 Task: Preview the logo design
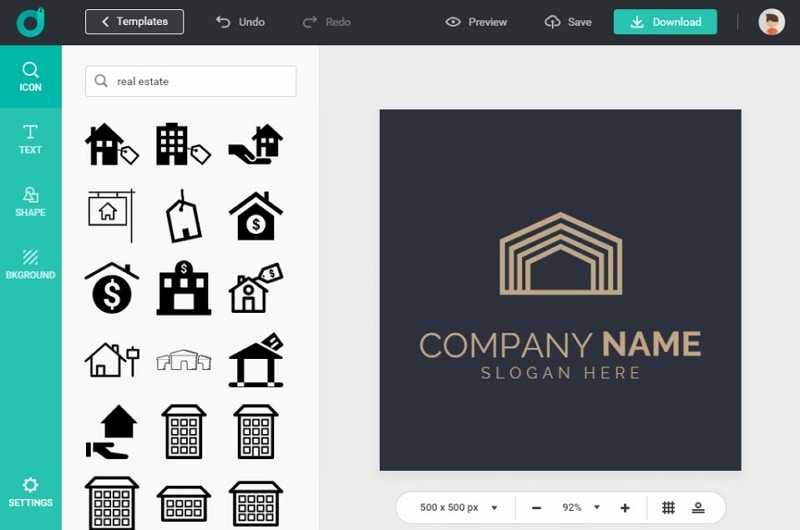coord(476,22)
